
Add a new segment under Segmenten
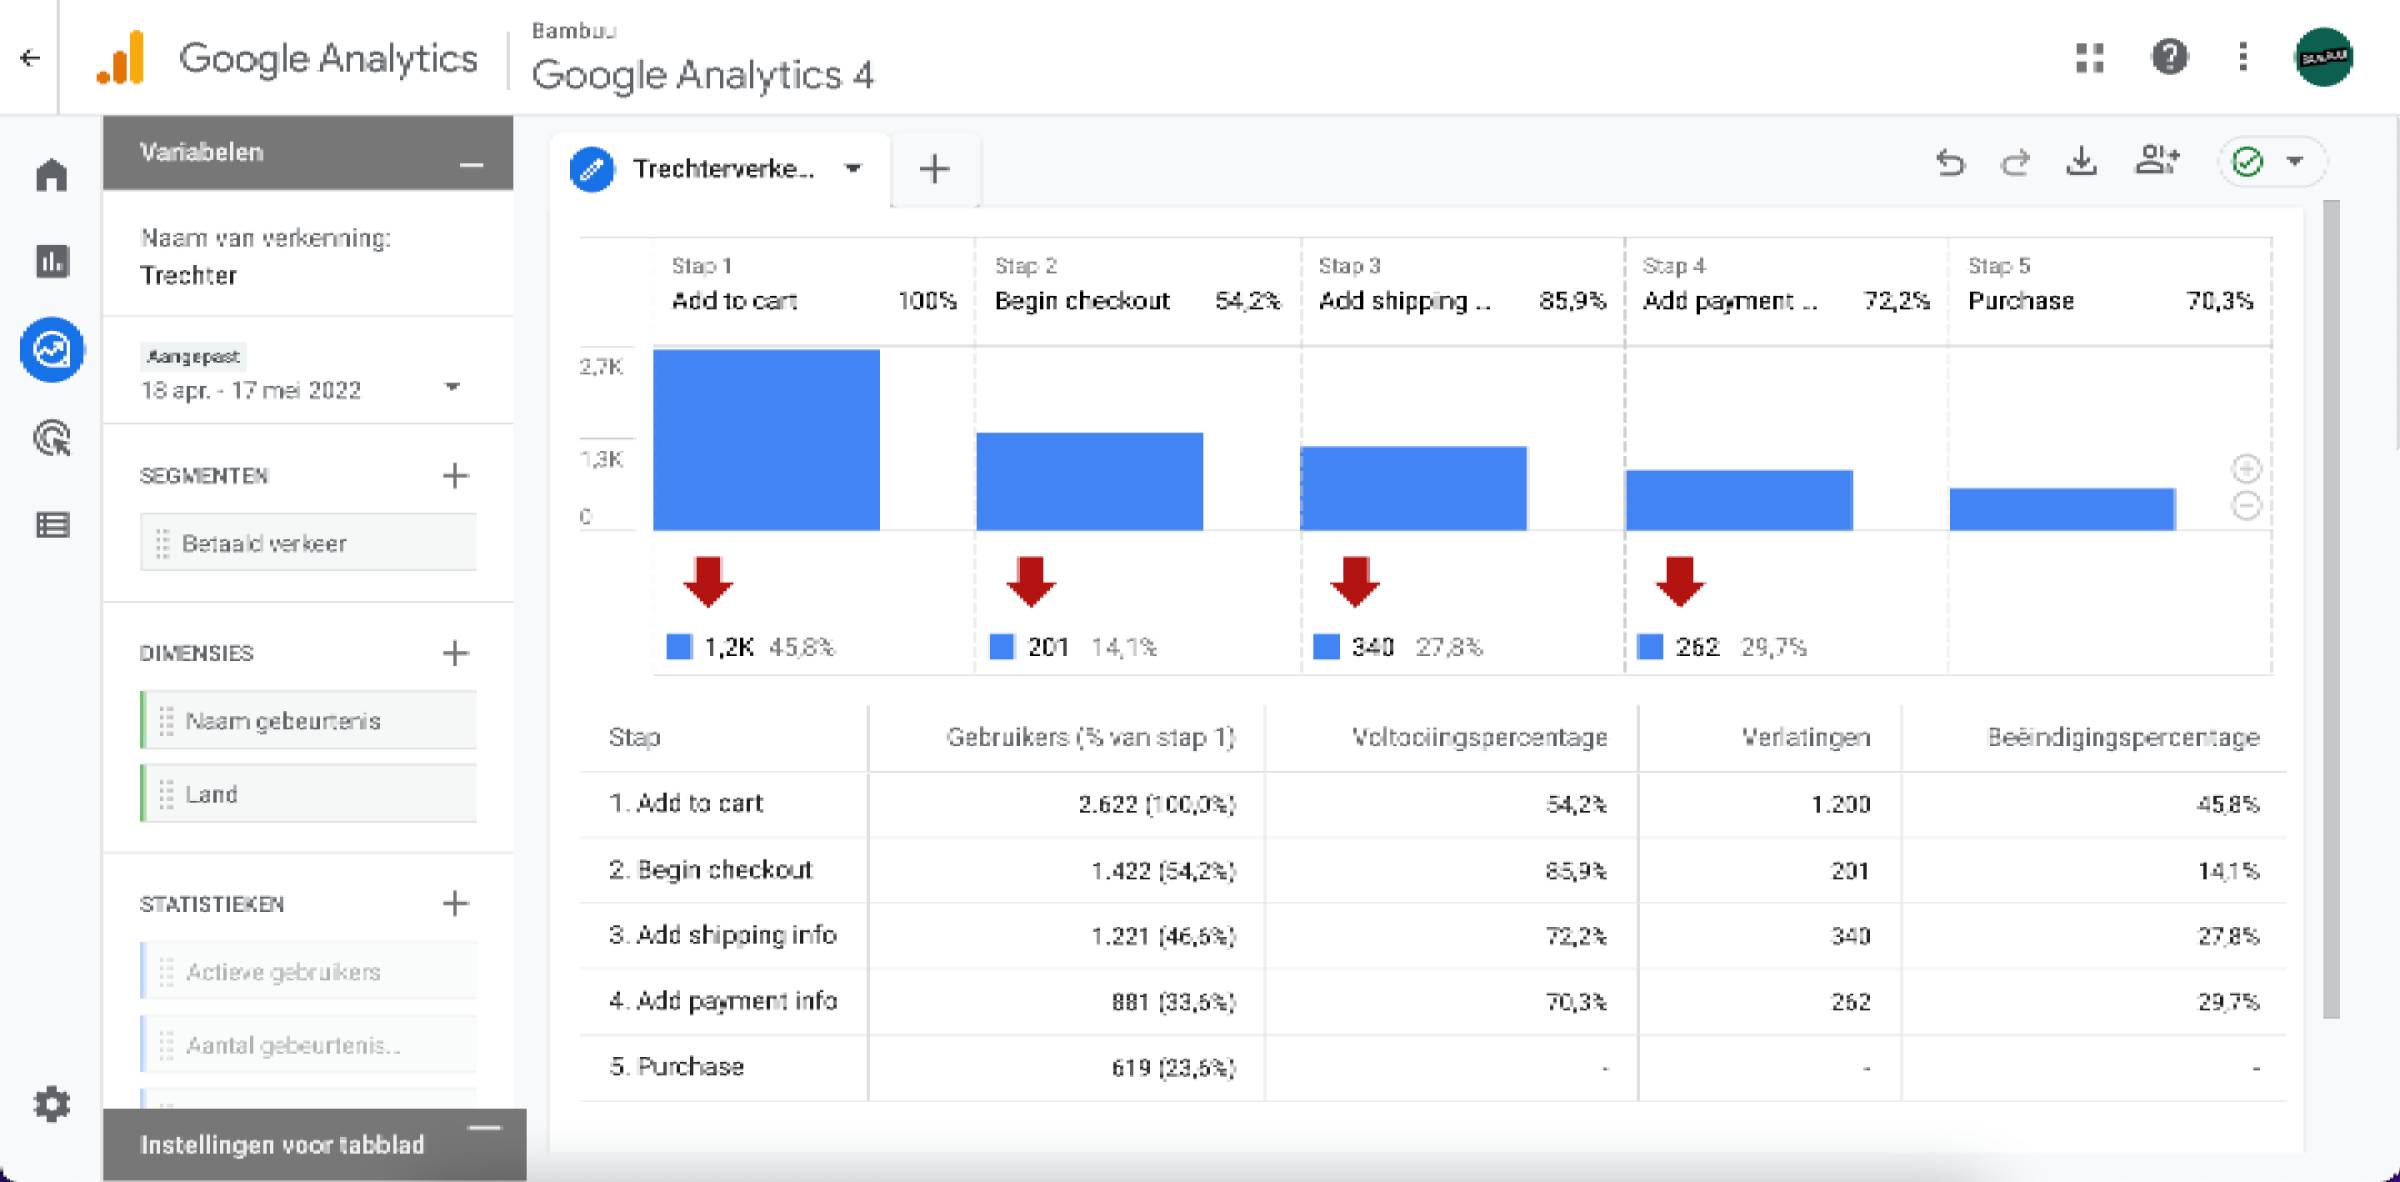tap(455, 476)
